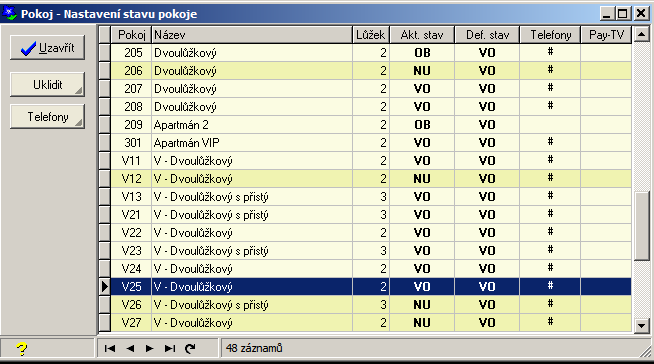Select room 207 cell
654x364 pixels.
(x=131, y=89)
